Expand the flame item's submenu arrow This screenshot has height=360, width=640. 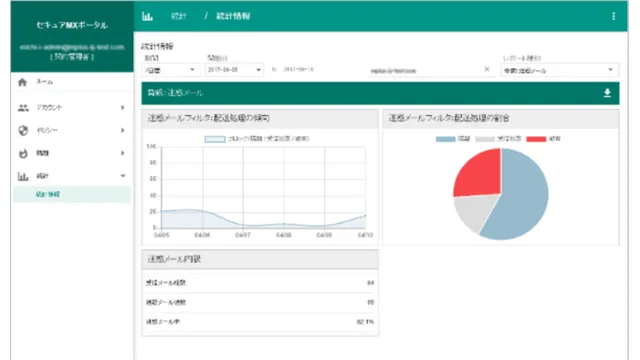[122, 153]
